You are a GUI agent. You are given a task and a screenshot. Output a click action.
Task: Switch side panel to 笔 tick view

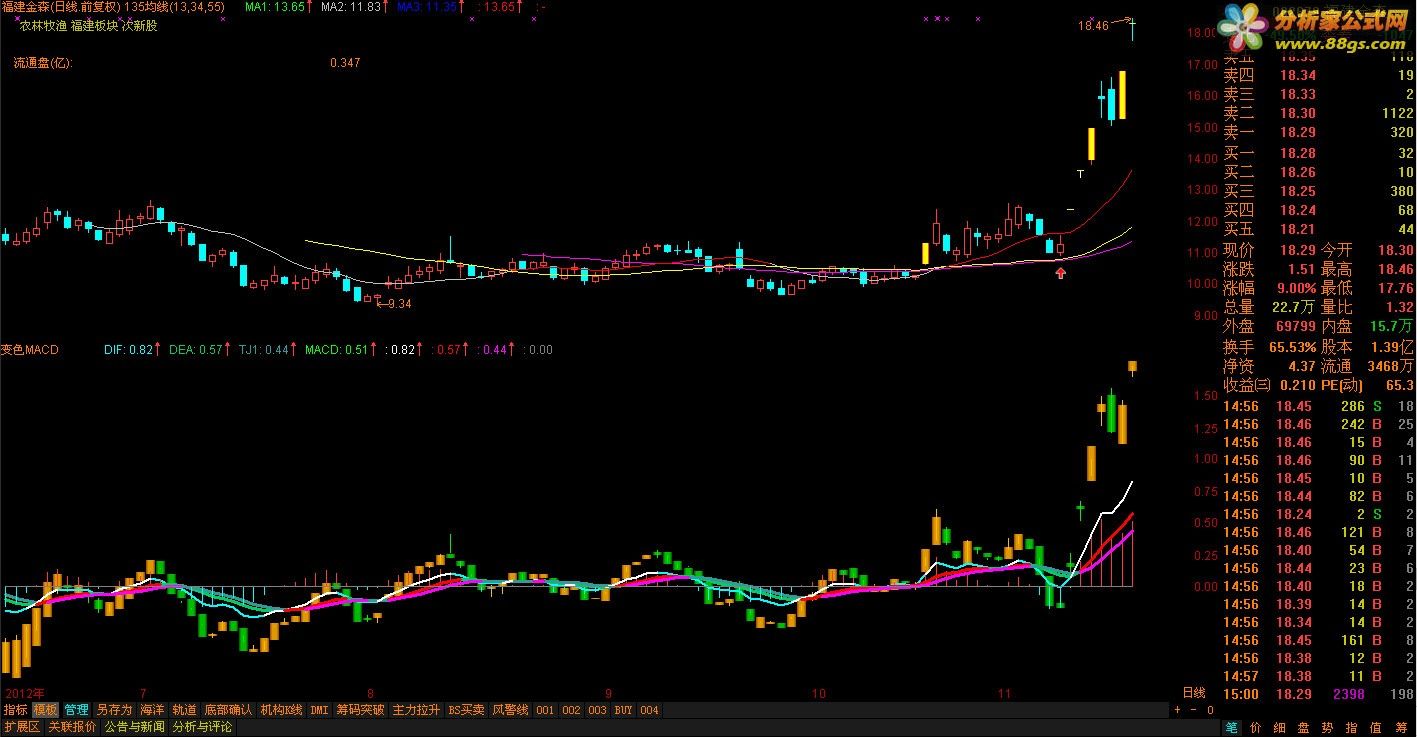point(1232,727)
